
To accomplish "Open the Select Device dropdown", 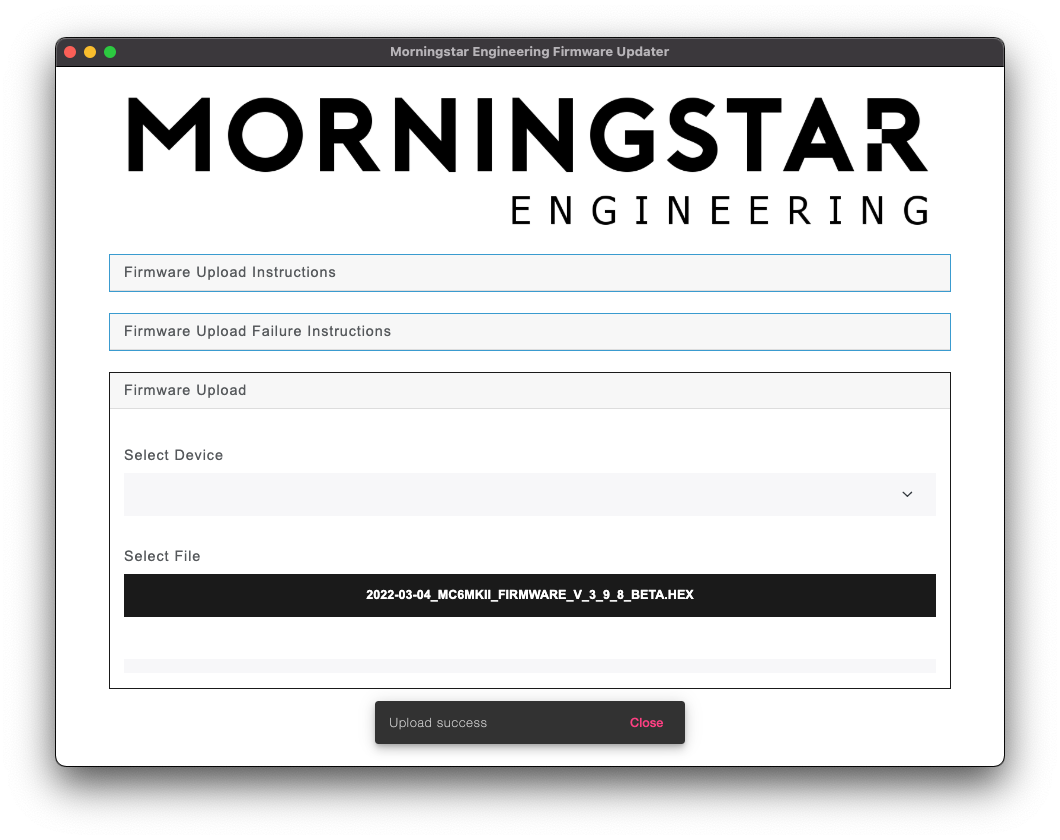I will (x=529, y=495).
